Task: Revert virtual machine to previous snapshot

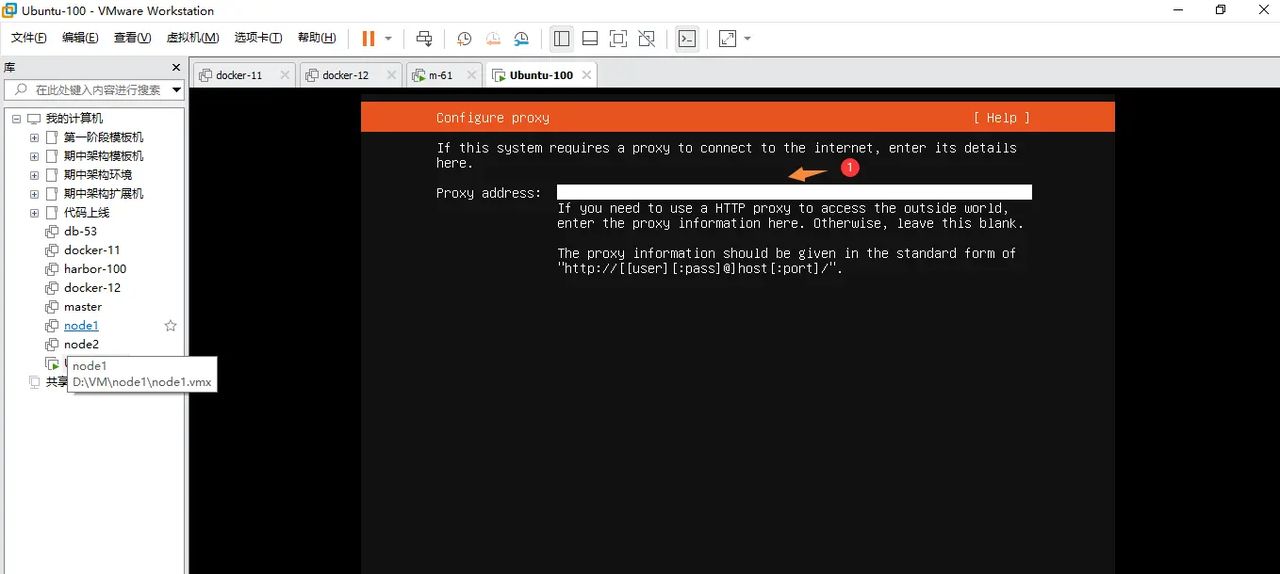Action: point(493,38)
